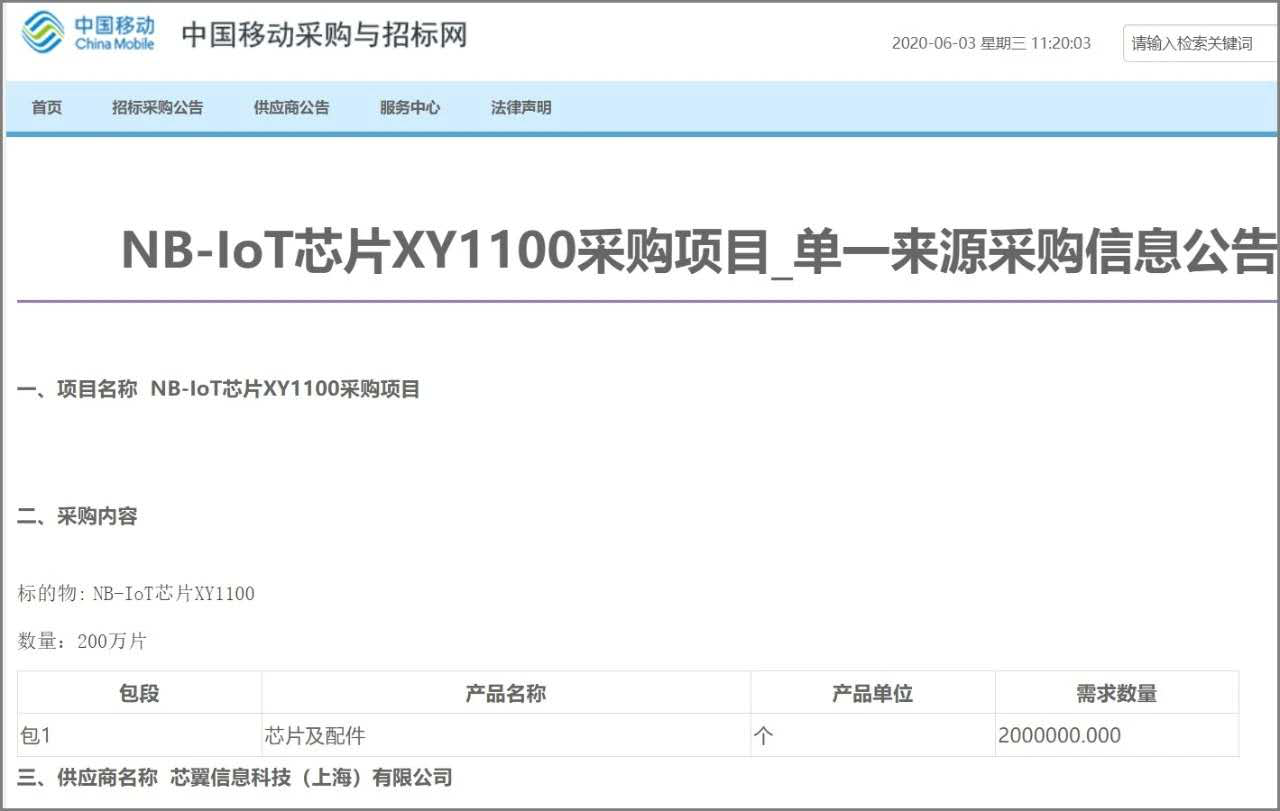The height and width of the screenshot is (811, 1280).
Task: Click supplier name 芯翼信息科技（上海）有限公司
Action: pos(311,777)
